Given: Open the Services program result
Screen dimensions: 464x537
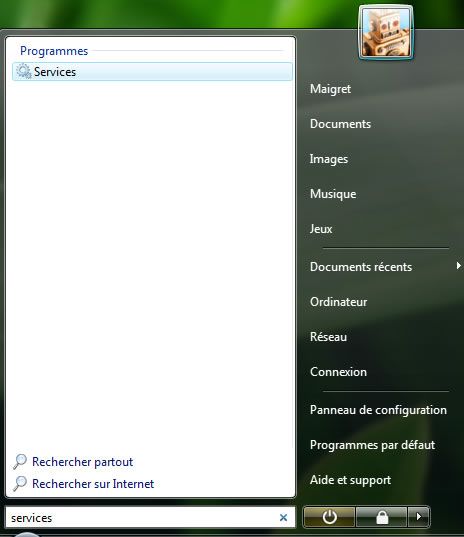Looking at the screenshot, I should coord(152,72).
